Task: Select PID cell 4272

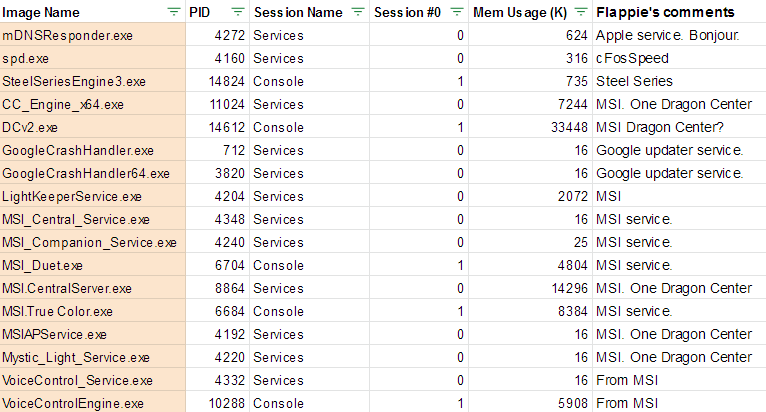Action: (218, 35)
